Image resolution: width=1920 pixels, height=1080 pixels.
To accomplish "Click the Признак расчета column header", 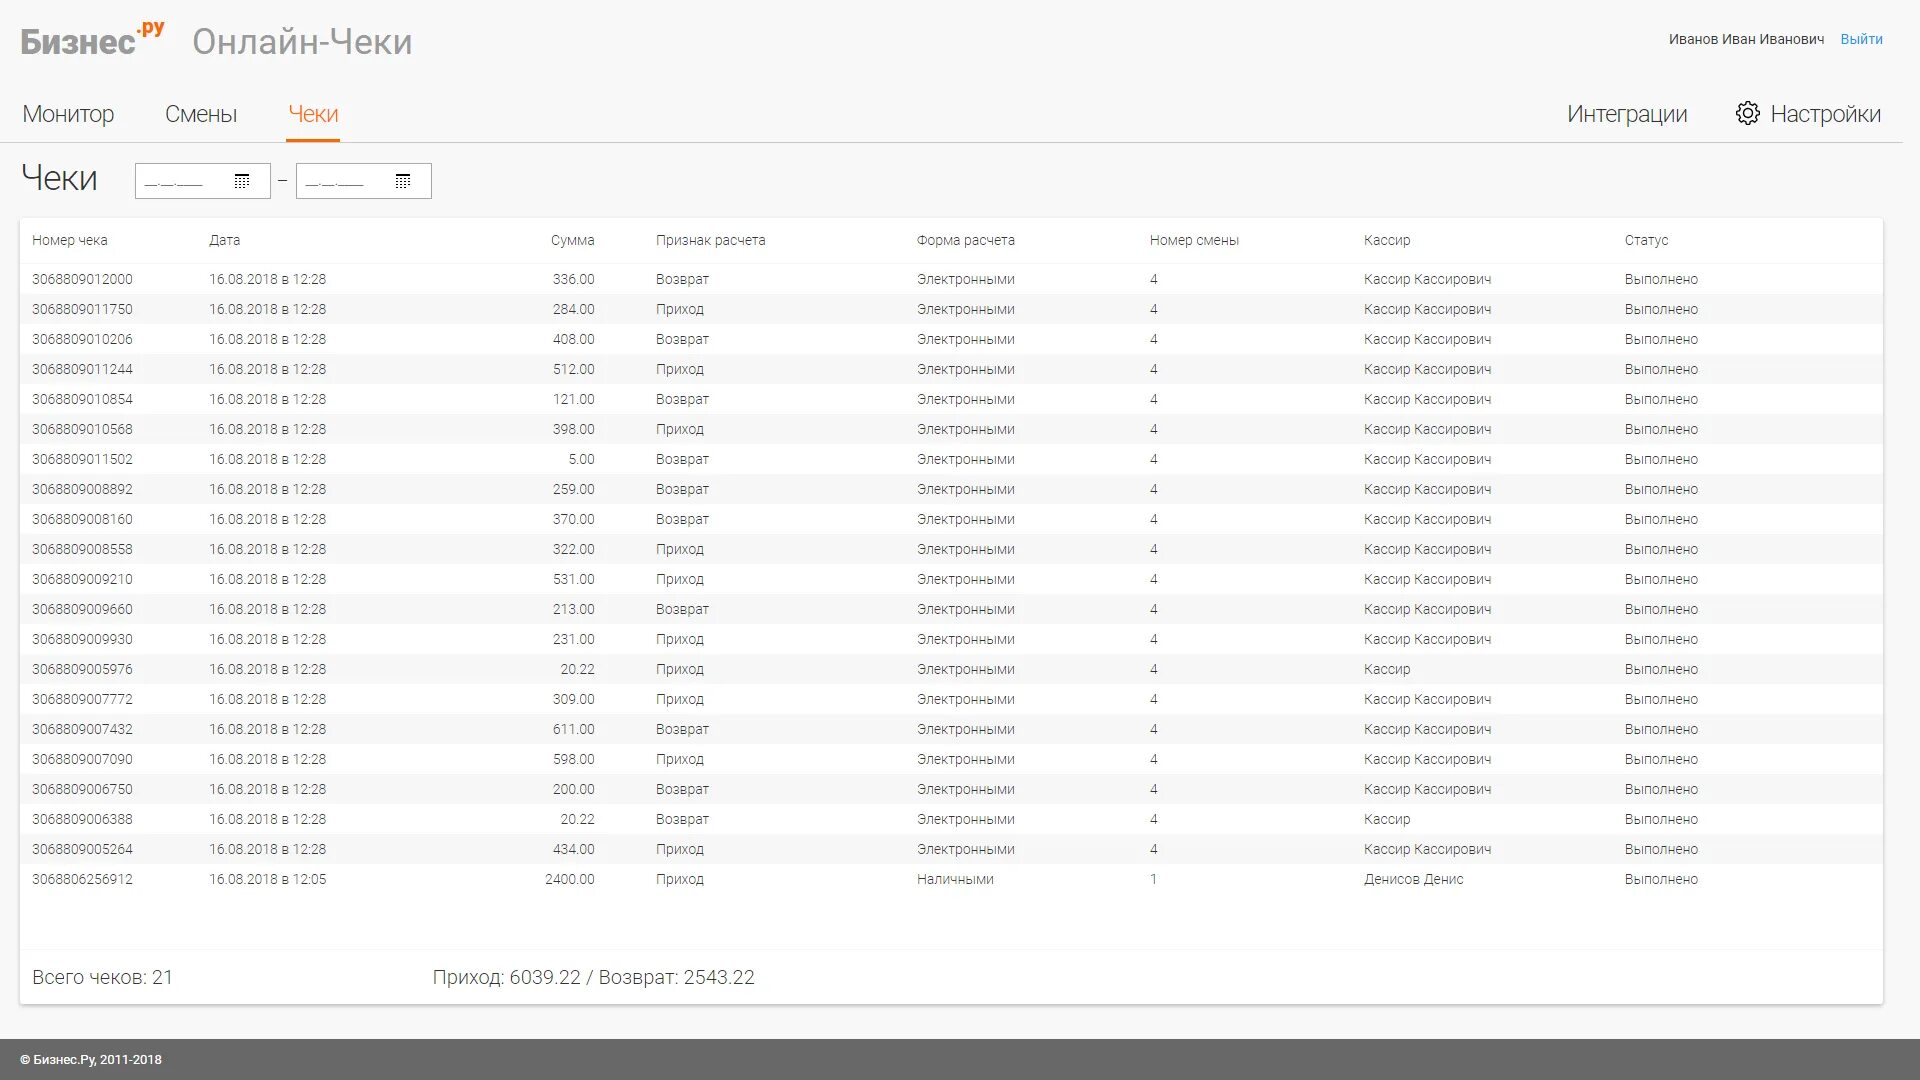I will [711, 240].
